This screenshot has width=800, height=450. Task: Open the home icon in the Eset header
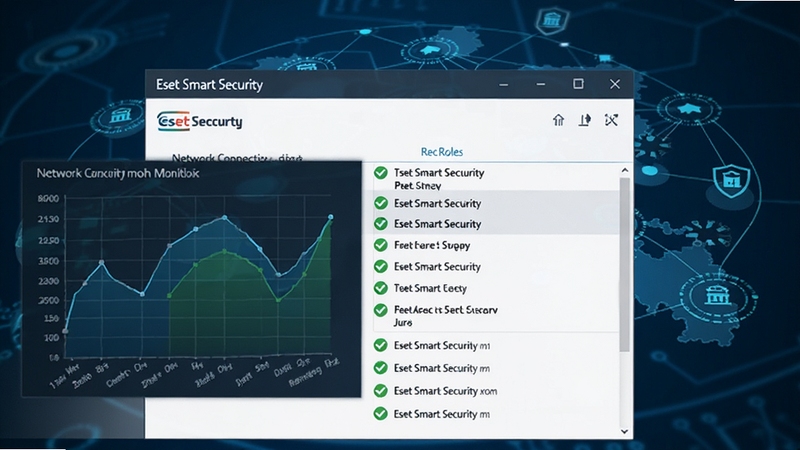click(559, 120)
